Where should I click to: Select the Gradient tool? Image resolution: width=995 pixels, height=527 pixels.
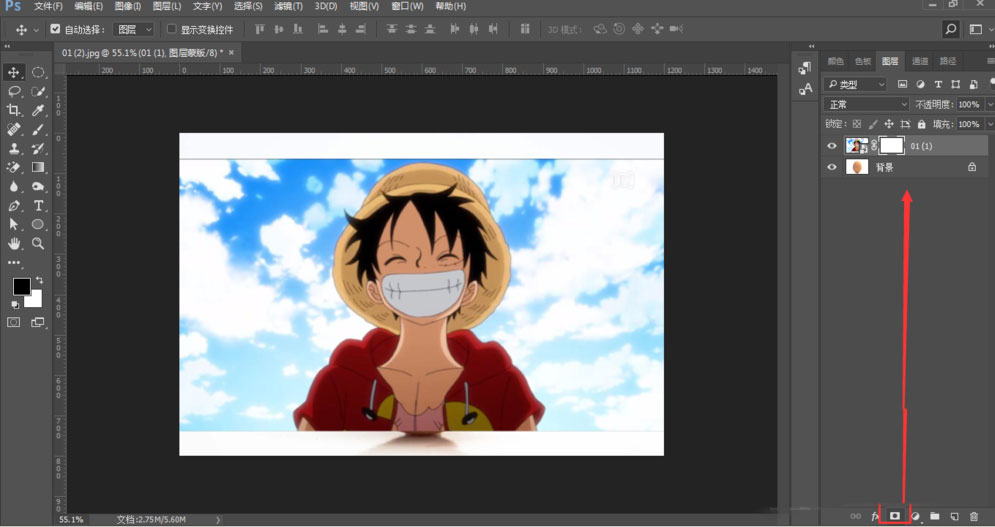(x=38, y=168)
